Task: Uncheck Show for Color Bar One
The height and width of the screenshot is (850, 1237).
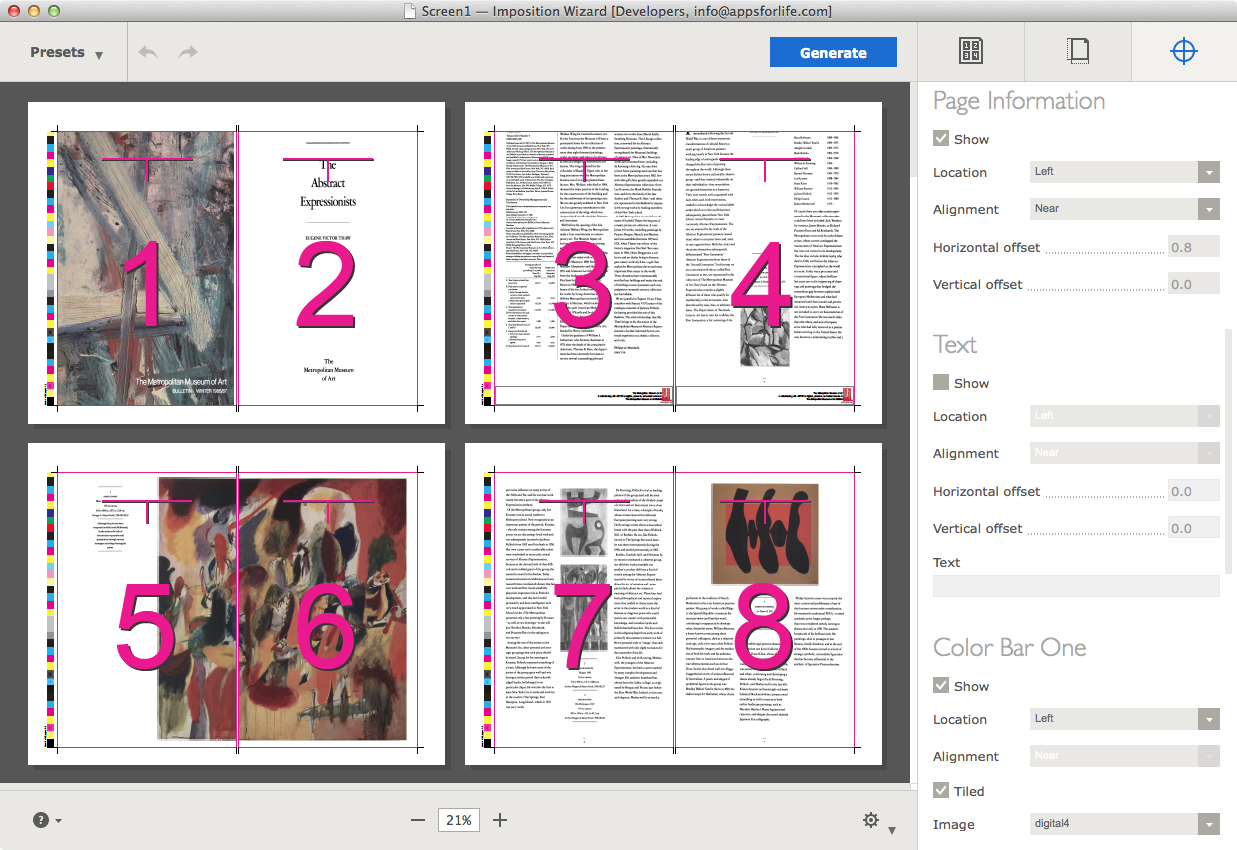Action: point(939,686)
